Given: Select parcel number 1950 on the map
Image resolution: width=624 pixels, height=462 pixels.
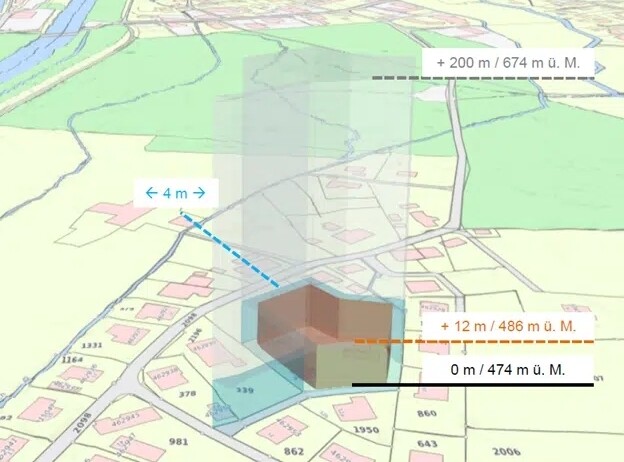Looking at the screenshot, I should [x=365, y=429].
